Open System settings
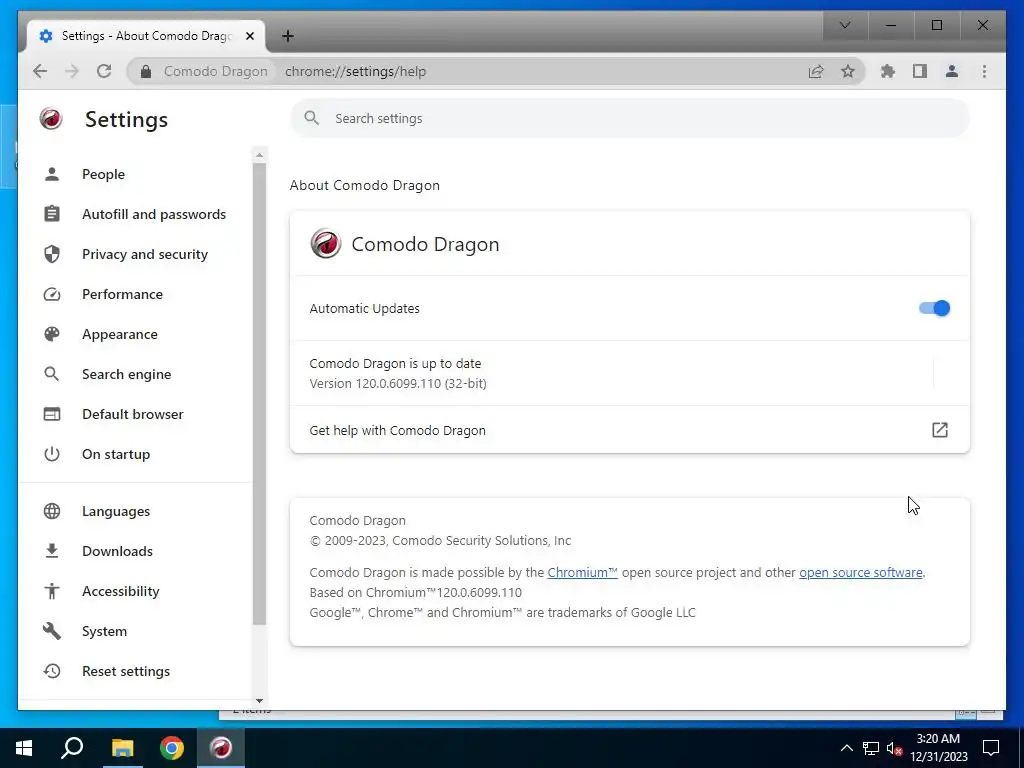Image resolution: width=1024 pixels, height=768 pixels. 135,631
